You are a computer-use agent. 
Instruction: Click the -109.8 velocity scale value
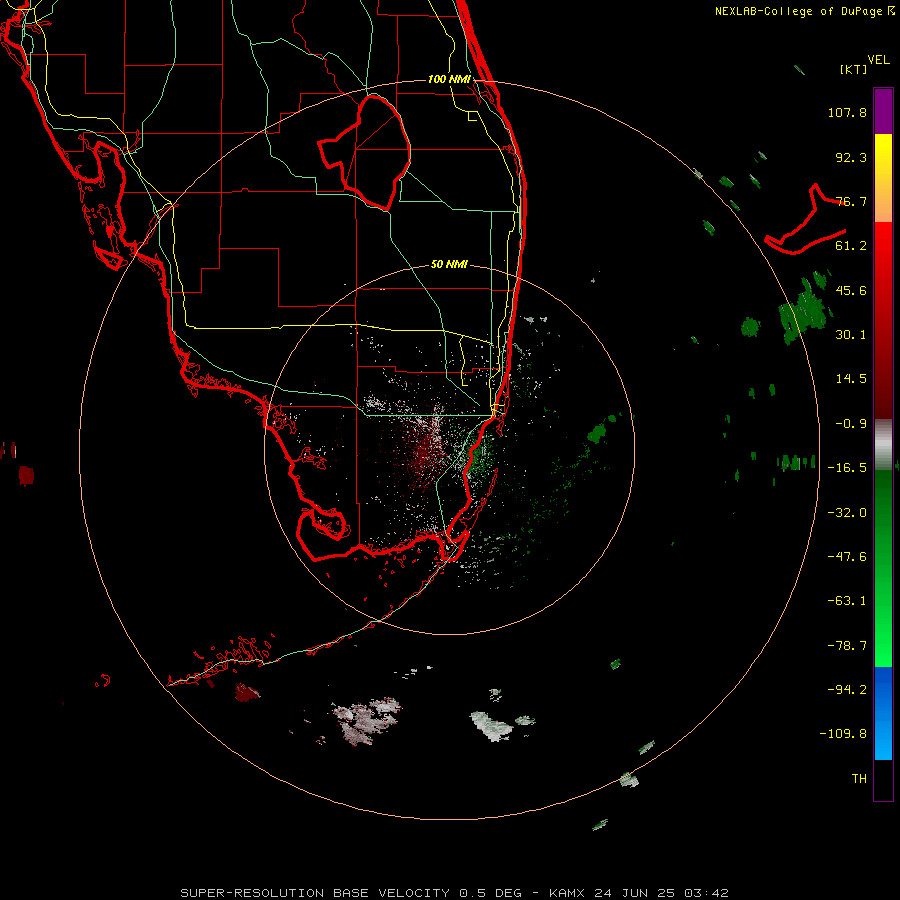point(843,734)
